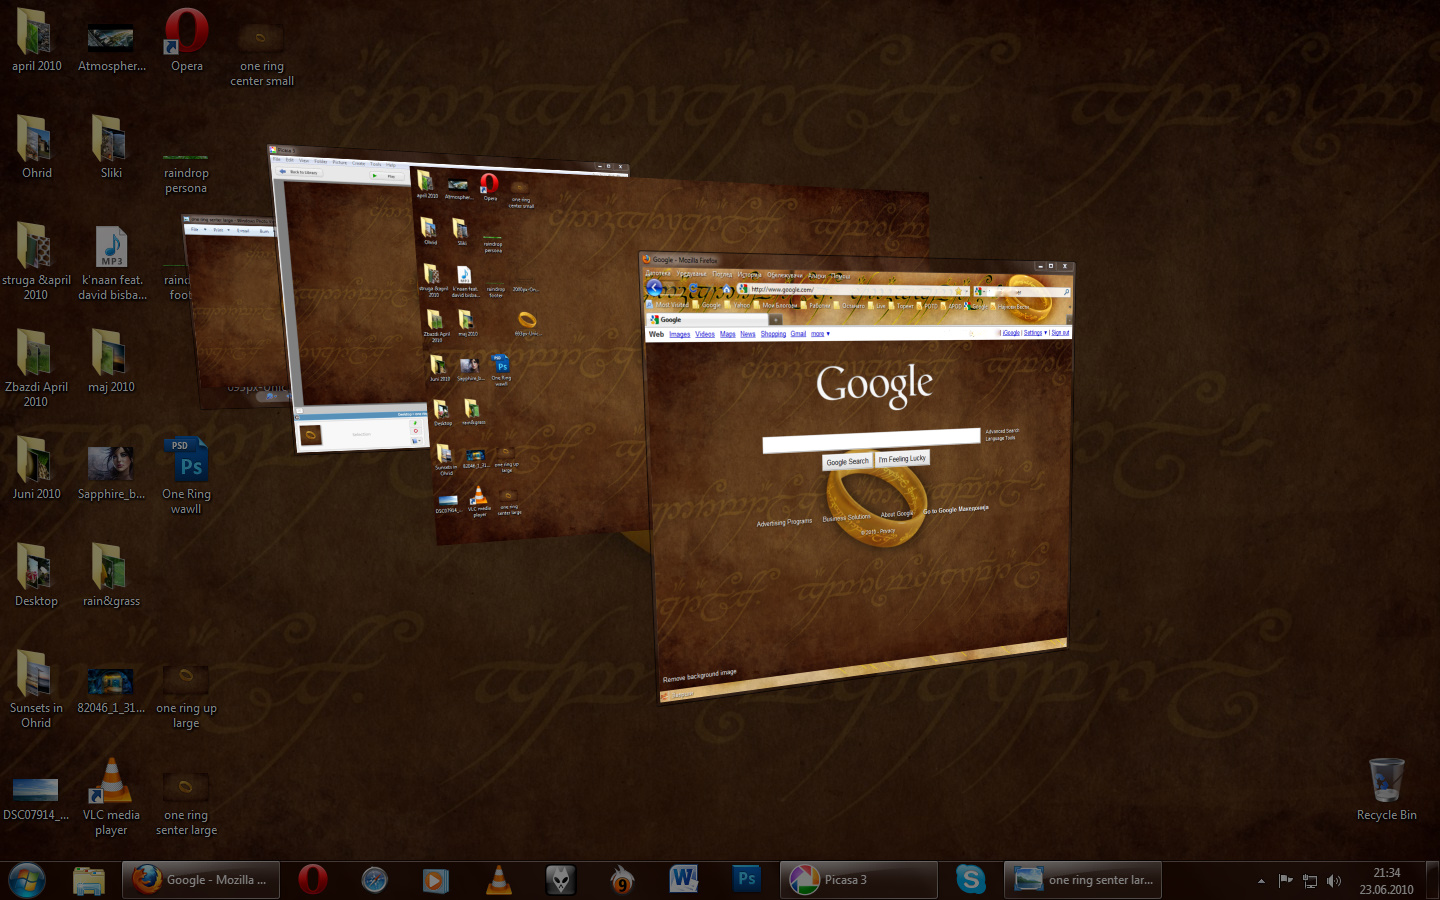The image size is (1440, 900).
Task: Select the maj 2010 folder
Action: 111,362
